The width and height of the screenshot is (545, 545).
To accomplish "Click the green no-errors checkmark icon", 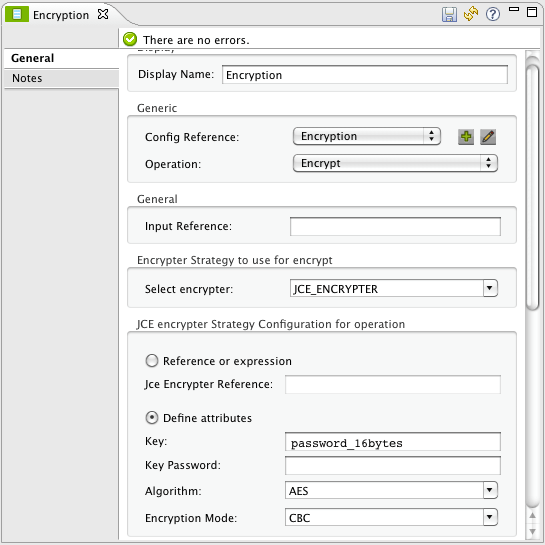I will (130, 39).
